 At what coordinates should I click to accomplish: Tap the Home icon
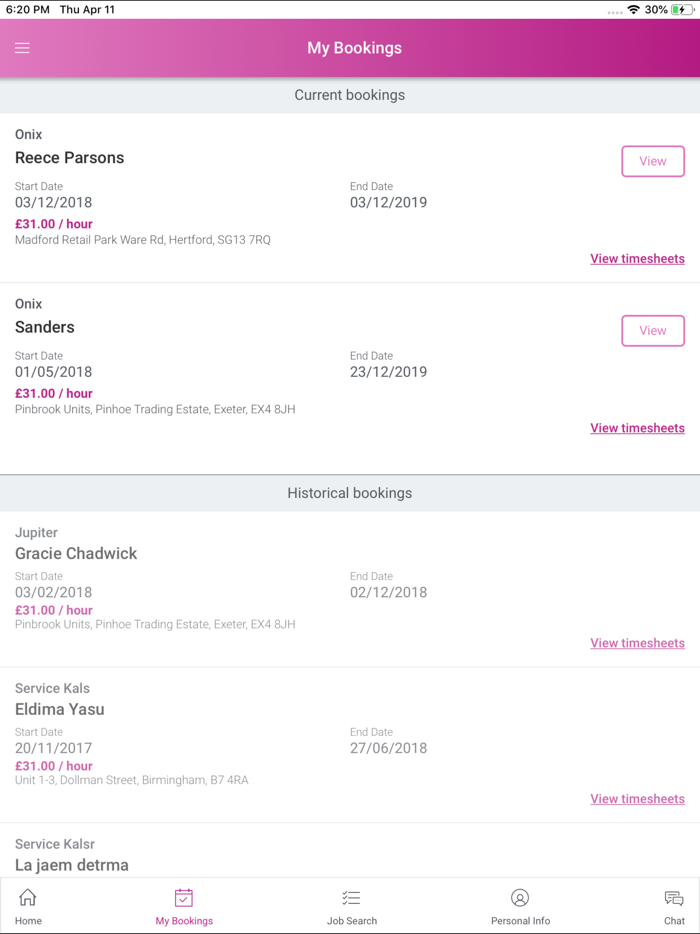[x=28, y=898]
